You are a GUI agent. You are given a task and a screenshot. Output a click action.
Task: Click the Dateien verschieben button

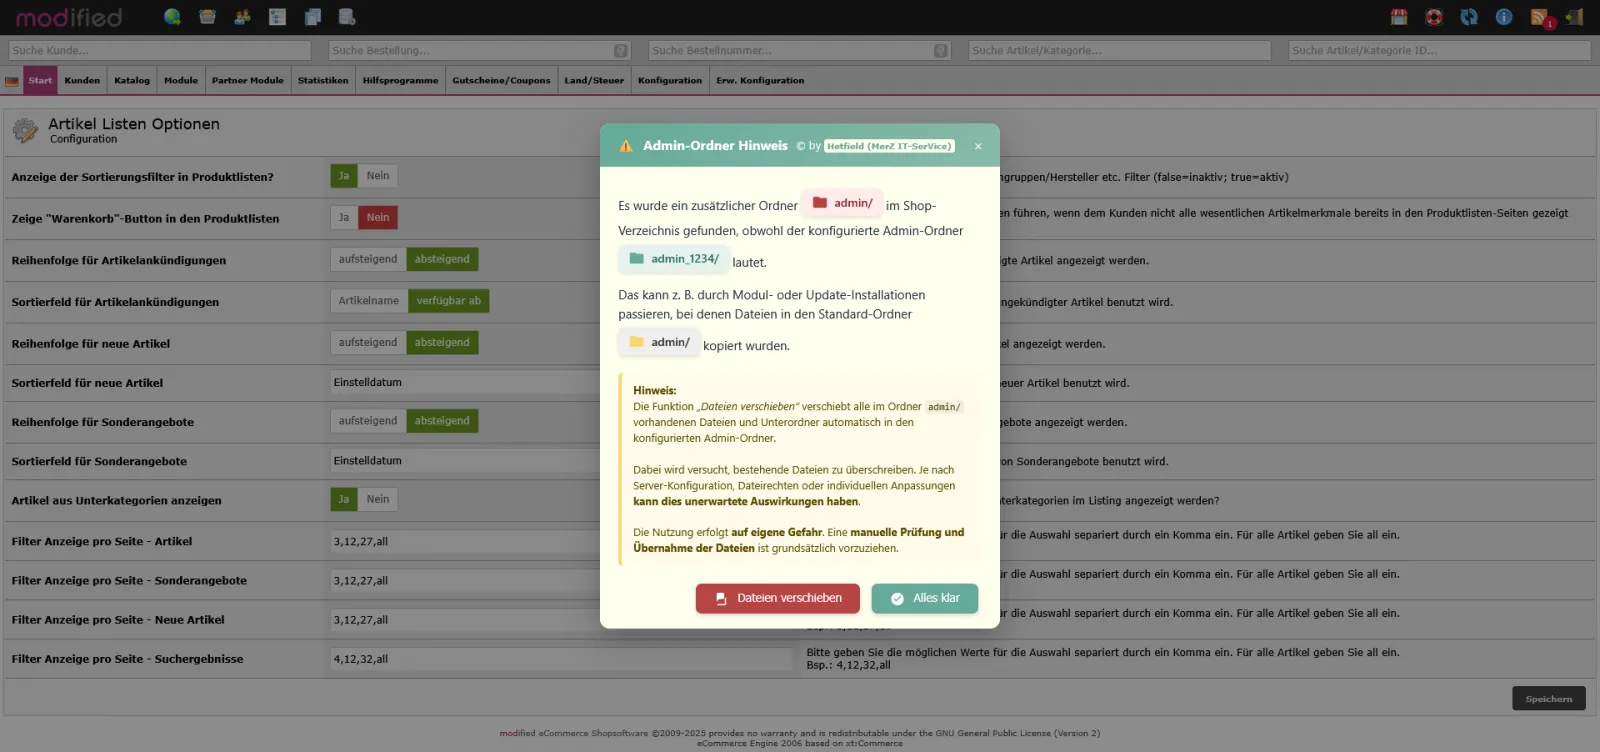[x=778, y=598]
